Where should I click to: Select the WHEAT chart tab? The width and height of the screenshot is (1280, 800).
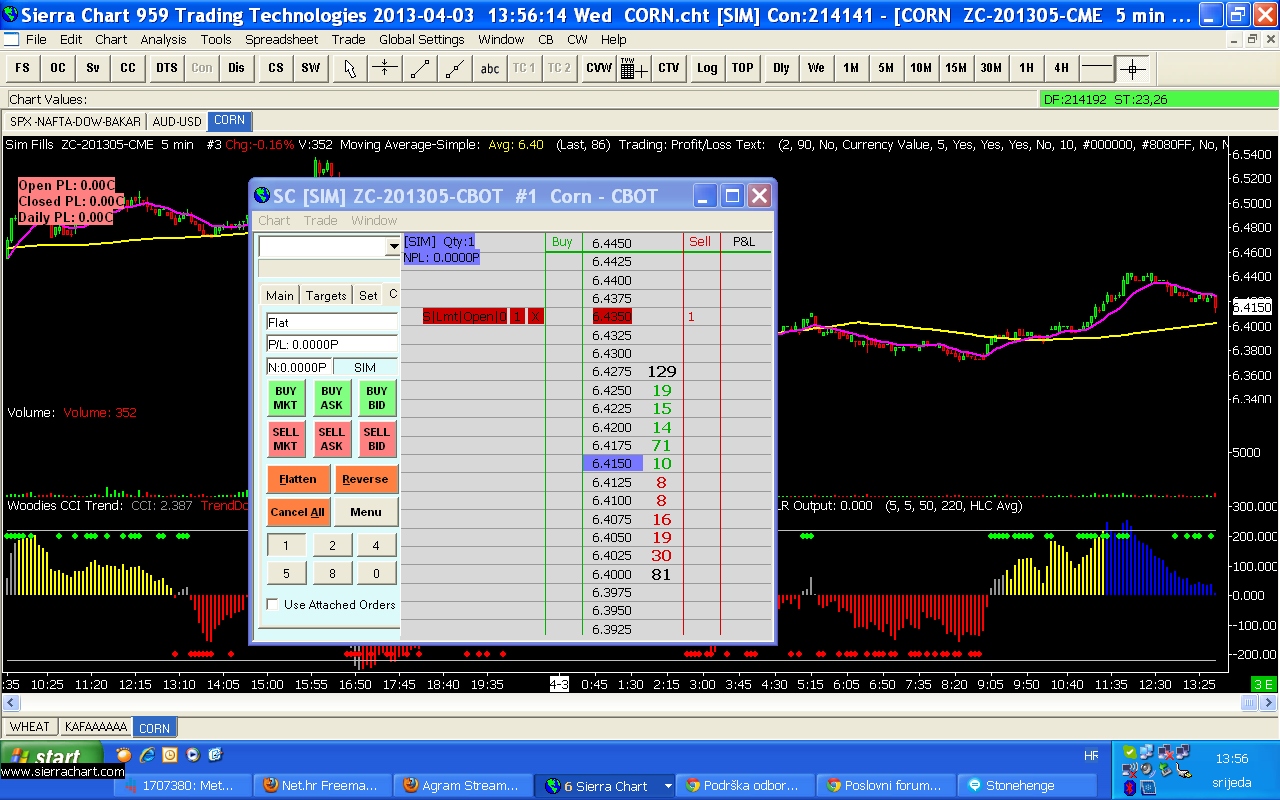coord(29,727)
